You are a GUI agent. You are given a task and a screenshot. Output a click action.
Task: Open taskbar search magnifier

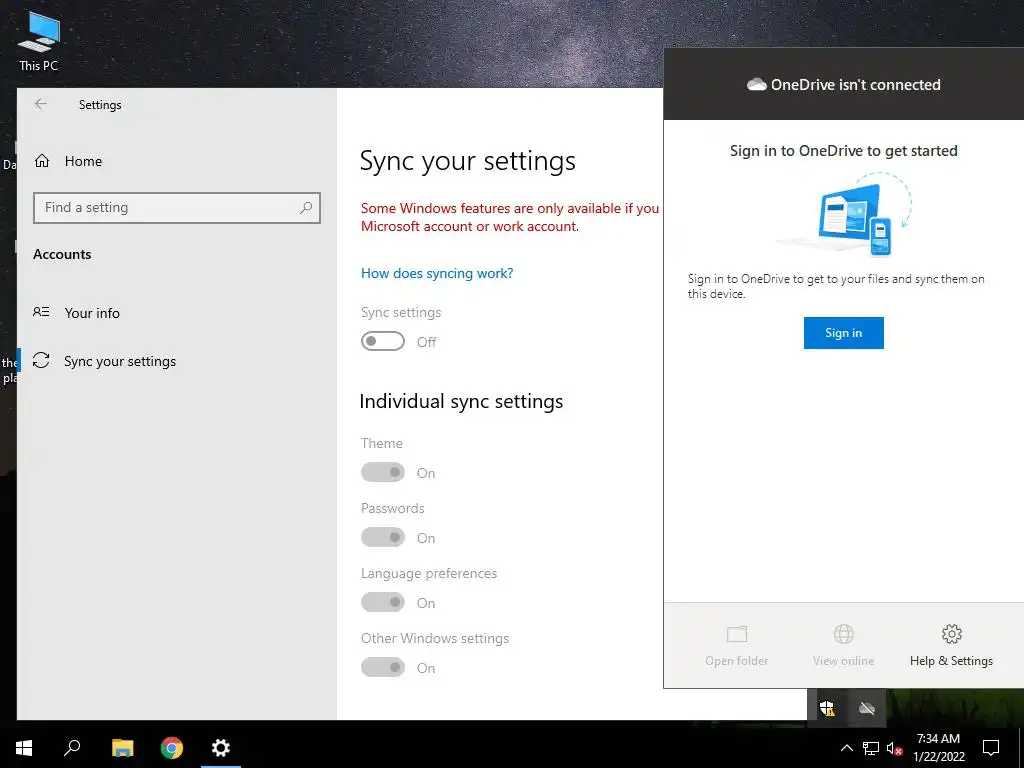tap(72, 748)
